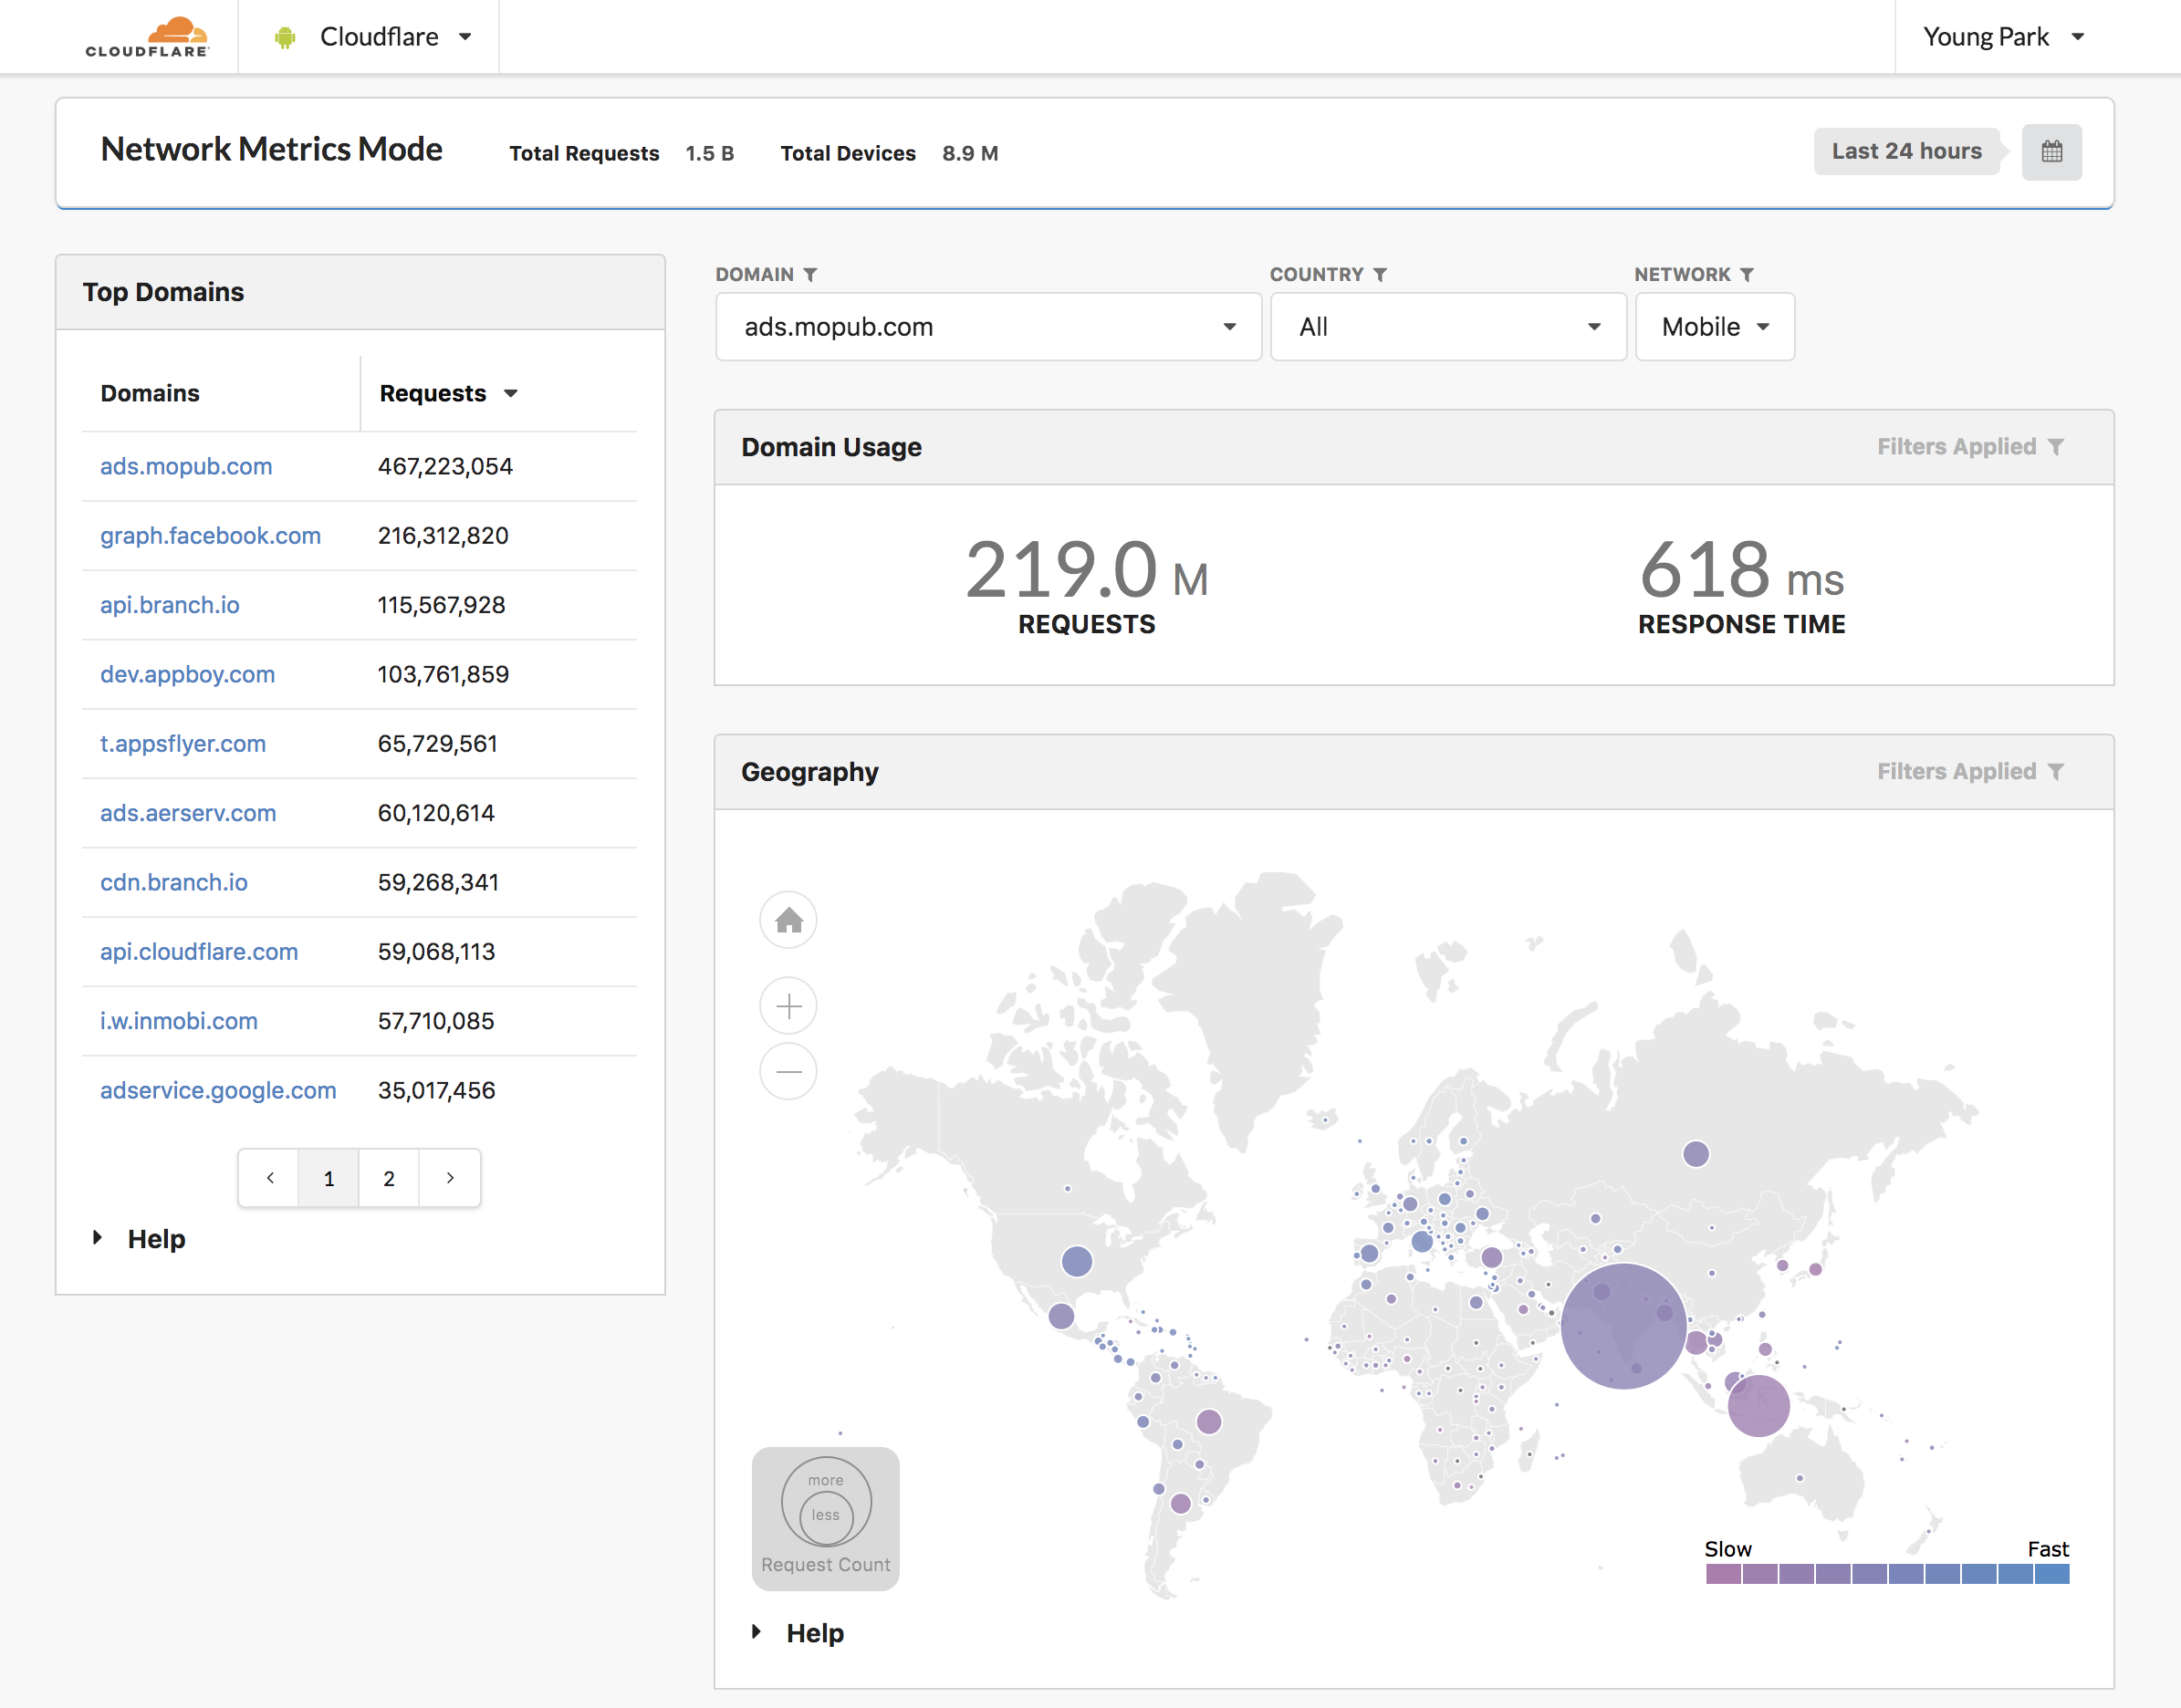
Task: Click the Last 24 hours button
Action: 1906,151
